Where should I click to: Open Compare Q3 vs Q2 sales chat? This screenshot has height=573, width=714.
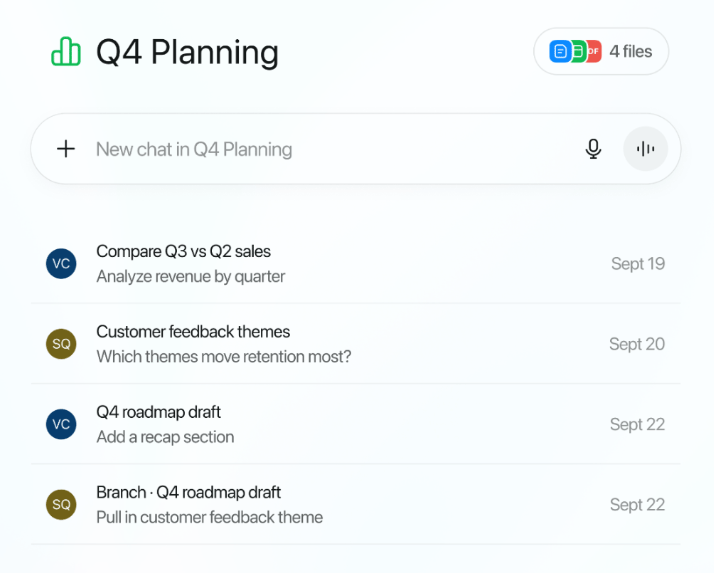tap(183, 251)
